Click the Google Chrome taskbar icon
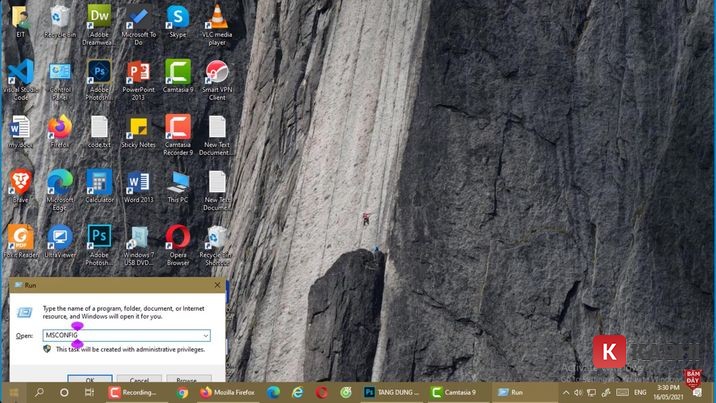This screenshot has height=403, width=716. pos(182,393)
